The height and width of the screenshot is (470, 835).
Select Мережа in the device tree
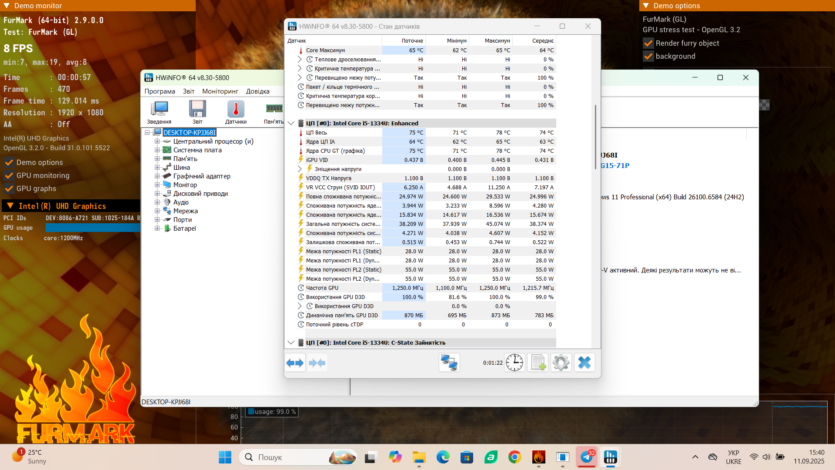[185, 211]
